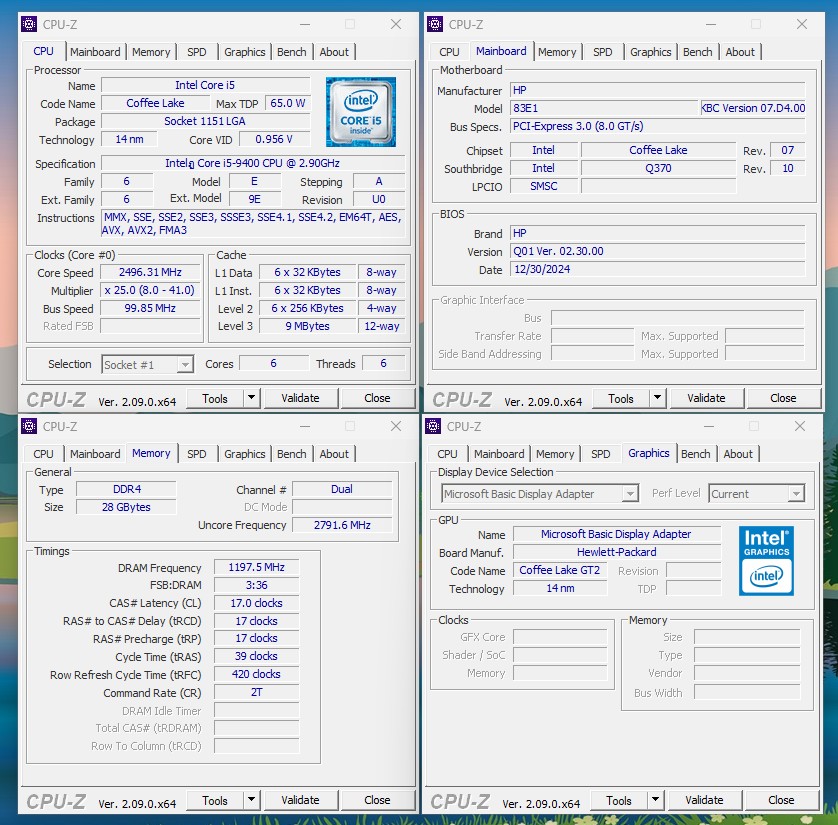This screenshot has width=838, height=825.
Task: Click the Board Manuf. Hewlett-Packard value
Action: click(617, 552)
